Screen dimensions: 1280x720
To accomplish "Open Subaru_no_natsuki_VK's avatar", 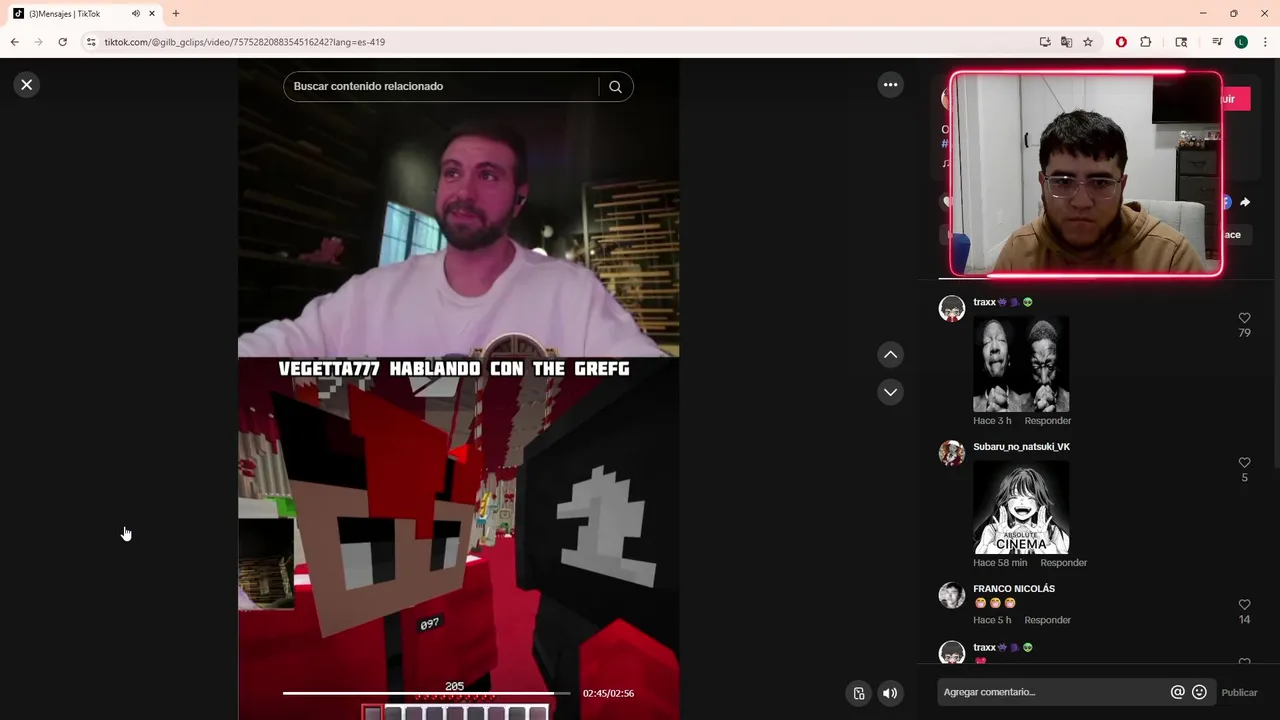I will point(951,453).
